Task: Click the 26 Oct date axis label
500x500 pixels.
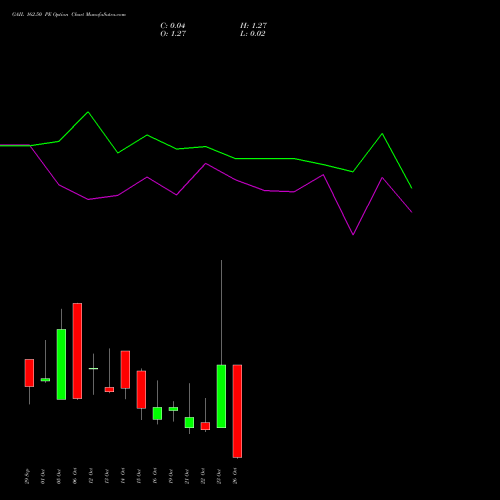Action: 235,477
